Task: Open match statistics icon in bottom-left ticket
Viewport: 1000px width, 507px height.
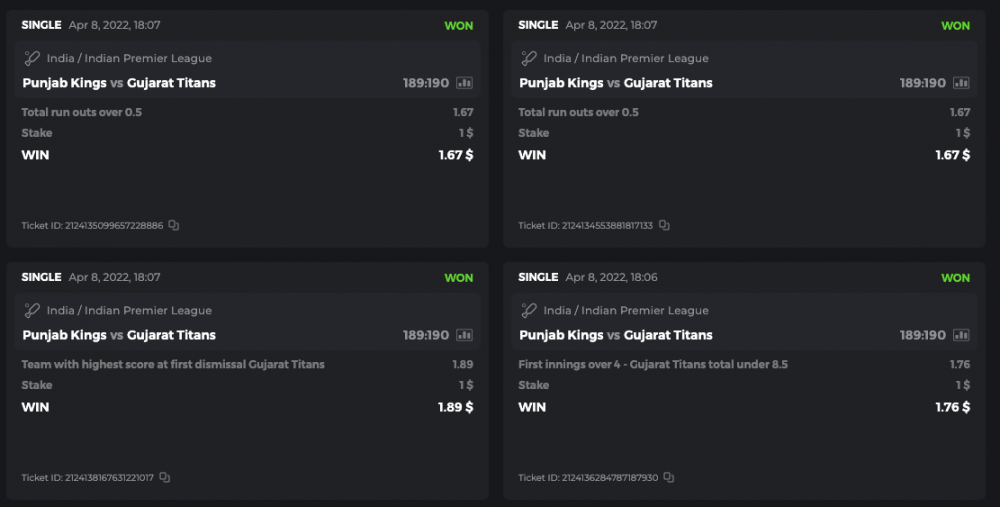Action: coord(464,335)
